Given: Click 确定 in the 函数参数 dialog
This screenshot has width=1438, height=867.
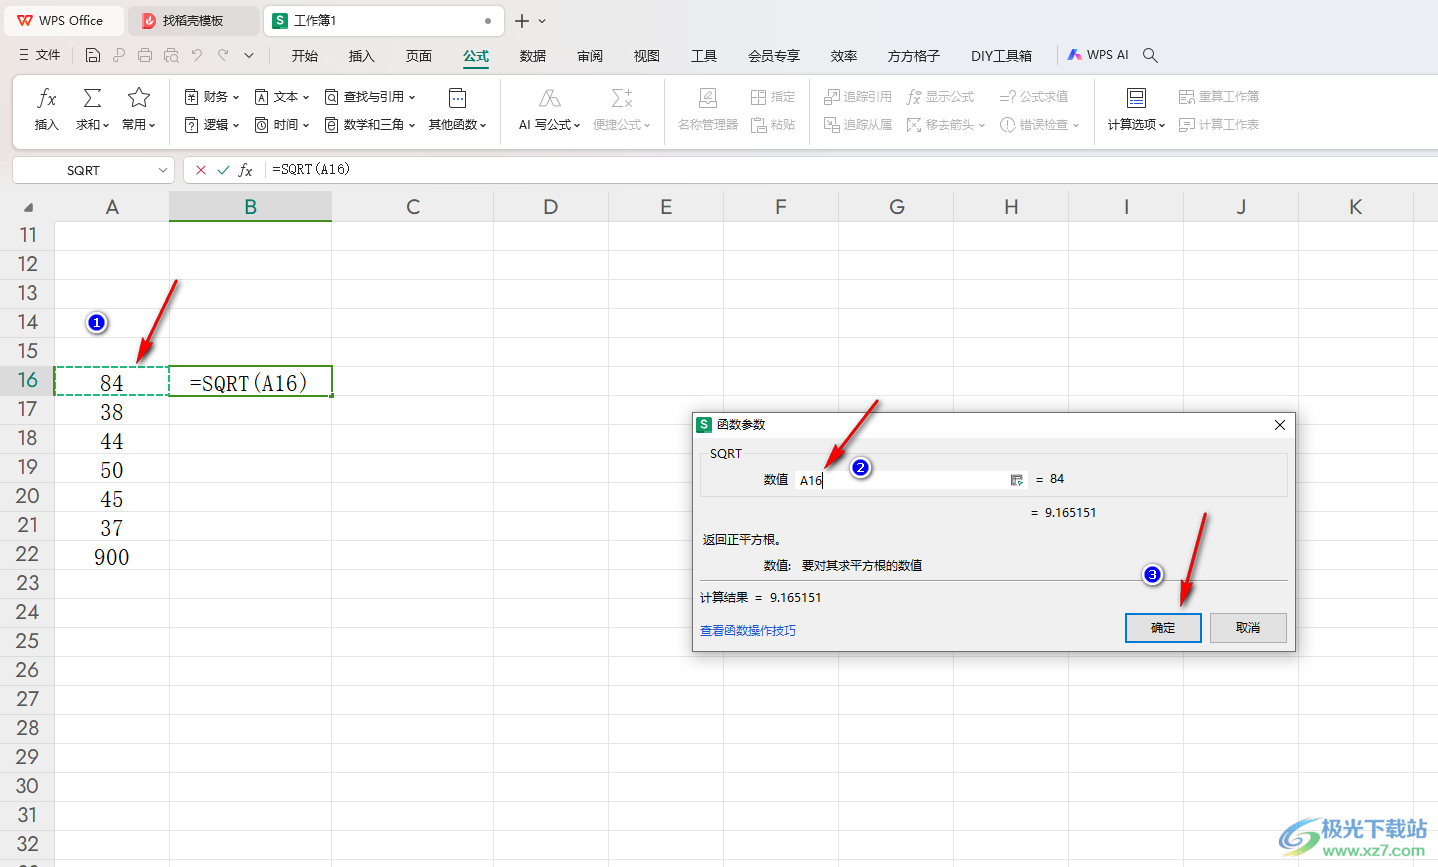Looking at the screenshot, I should point(1163,628).
